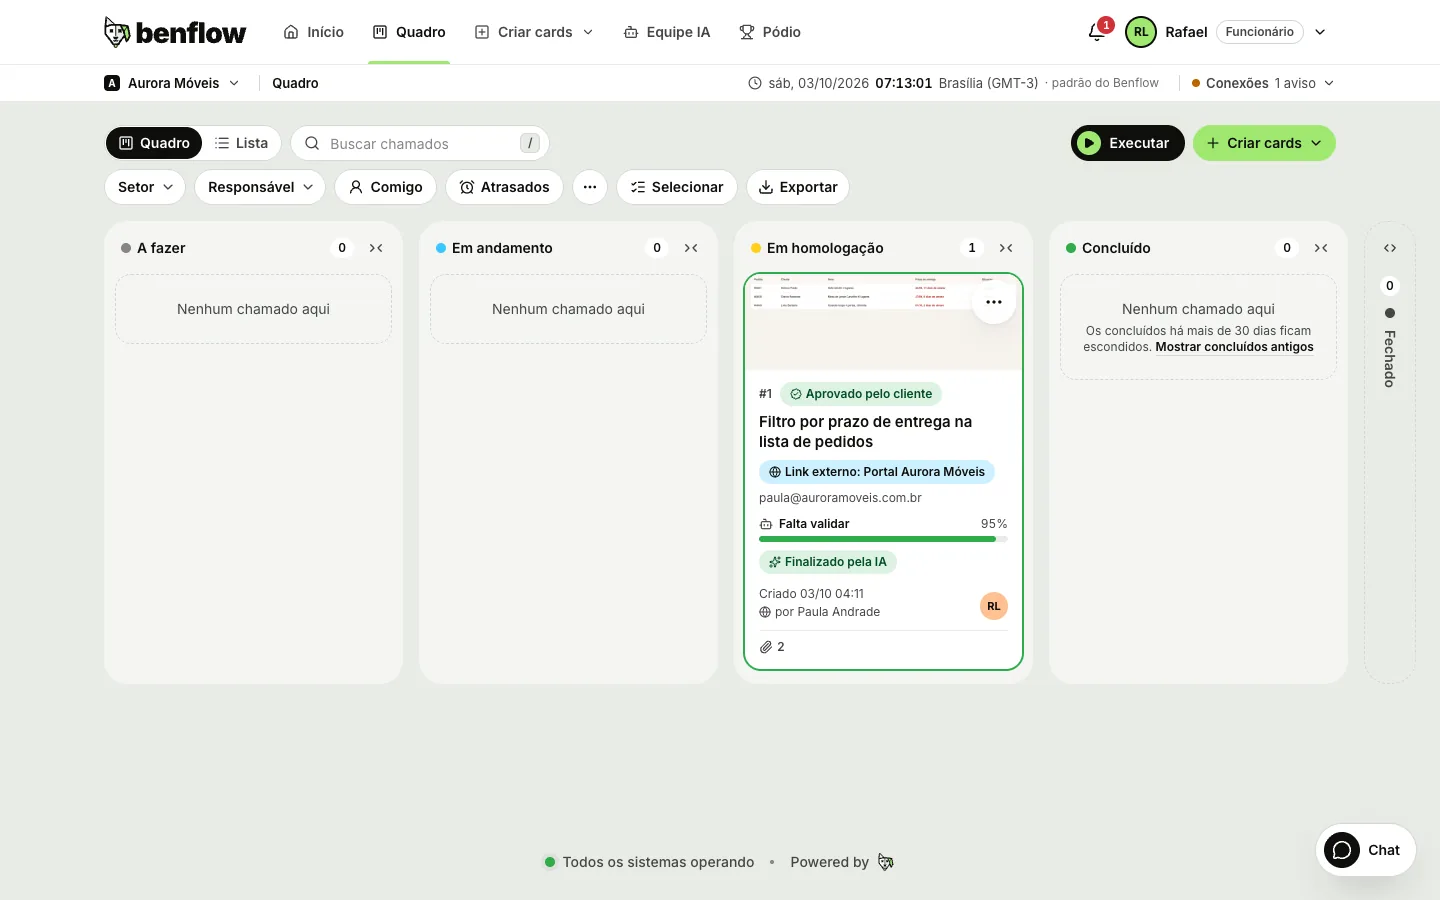
Task: Switch to Lista view toggle
Action: coord(241,143)
